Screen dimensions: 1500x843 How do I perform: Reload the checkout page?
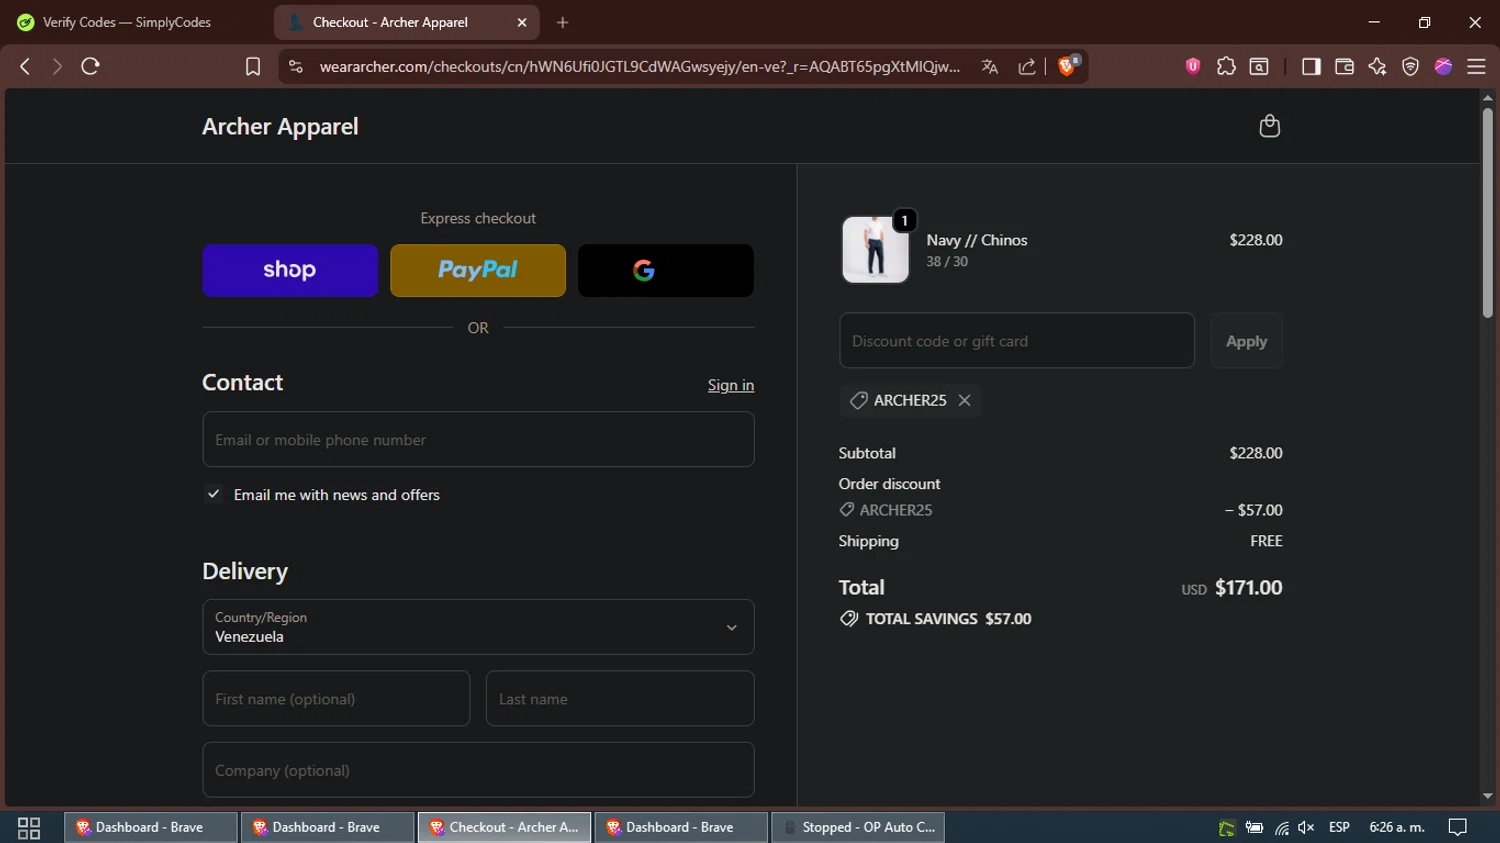(x=90, y=66)
